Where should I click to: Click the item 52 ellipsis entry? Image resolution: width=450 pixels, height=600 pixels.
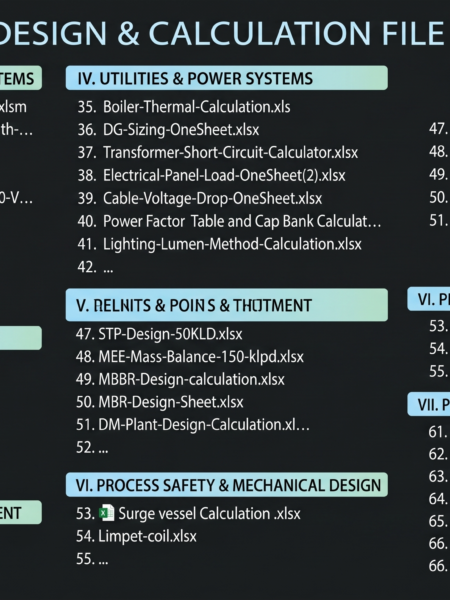(92, 447)
